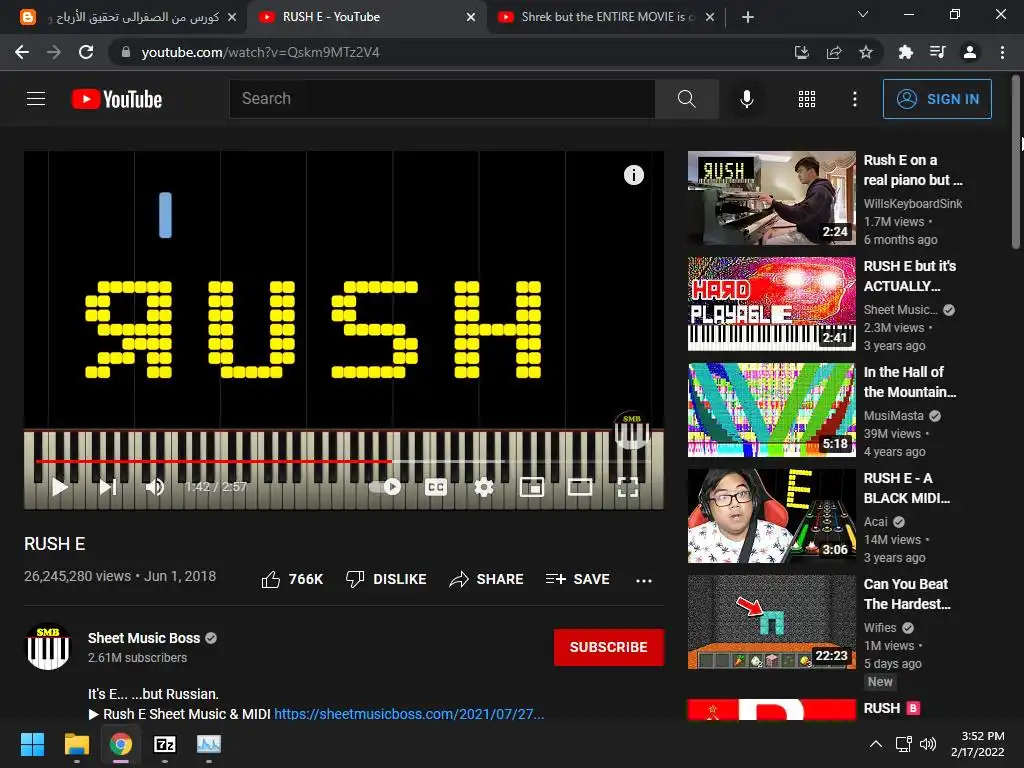This screenshot has width=1024, height=768.
Task: Open File Explorer from taskbar
Action: (76, 744)
